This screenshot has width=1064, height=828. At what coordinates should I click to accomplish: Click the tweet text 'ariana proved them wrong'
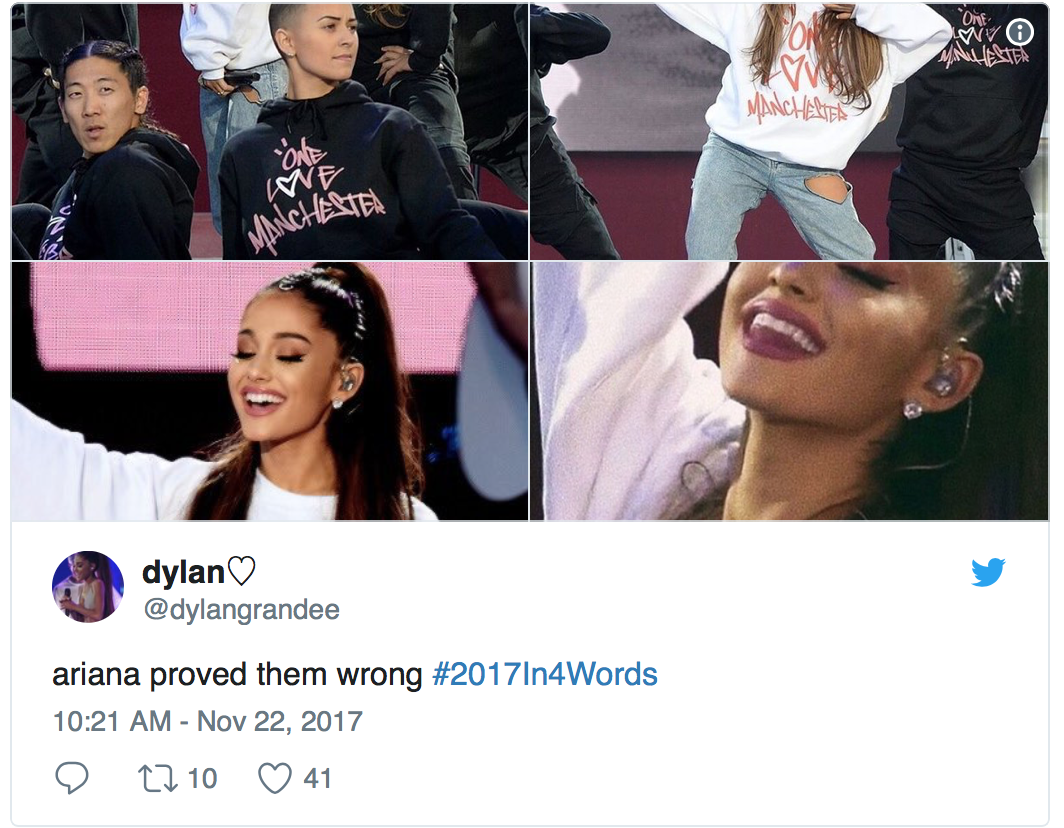point(238,675)
